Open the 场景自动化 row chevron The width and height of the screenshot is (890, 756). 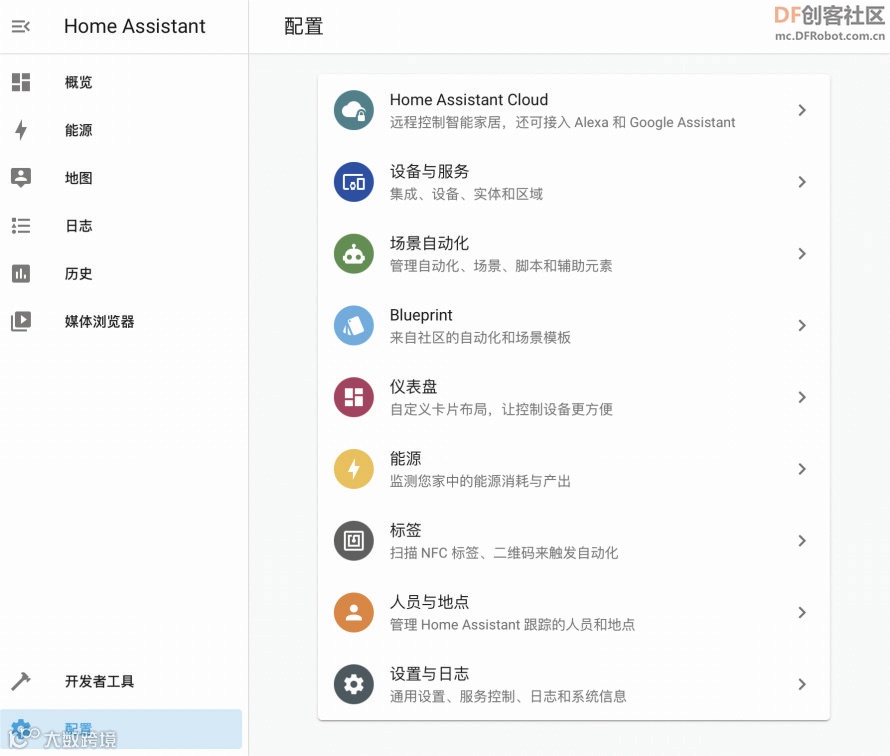pyautogui.click(x=801, y=254)
